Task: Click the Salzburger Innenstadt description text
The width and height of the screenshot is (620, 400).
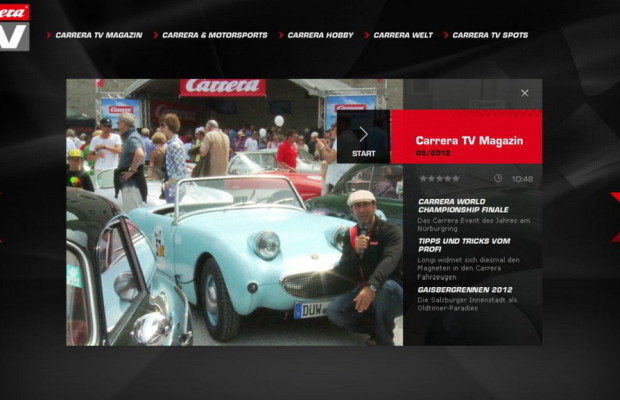Action: tap(467, 304)
